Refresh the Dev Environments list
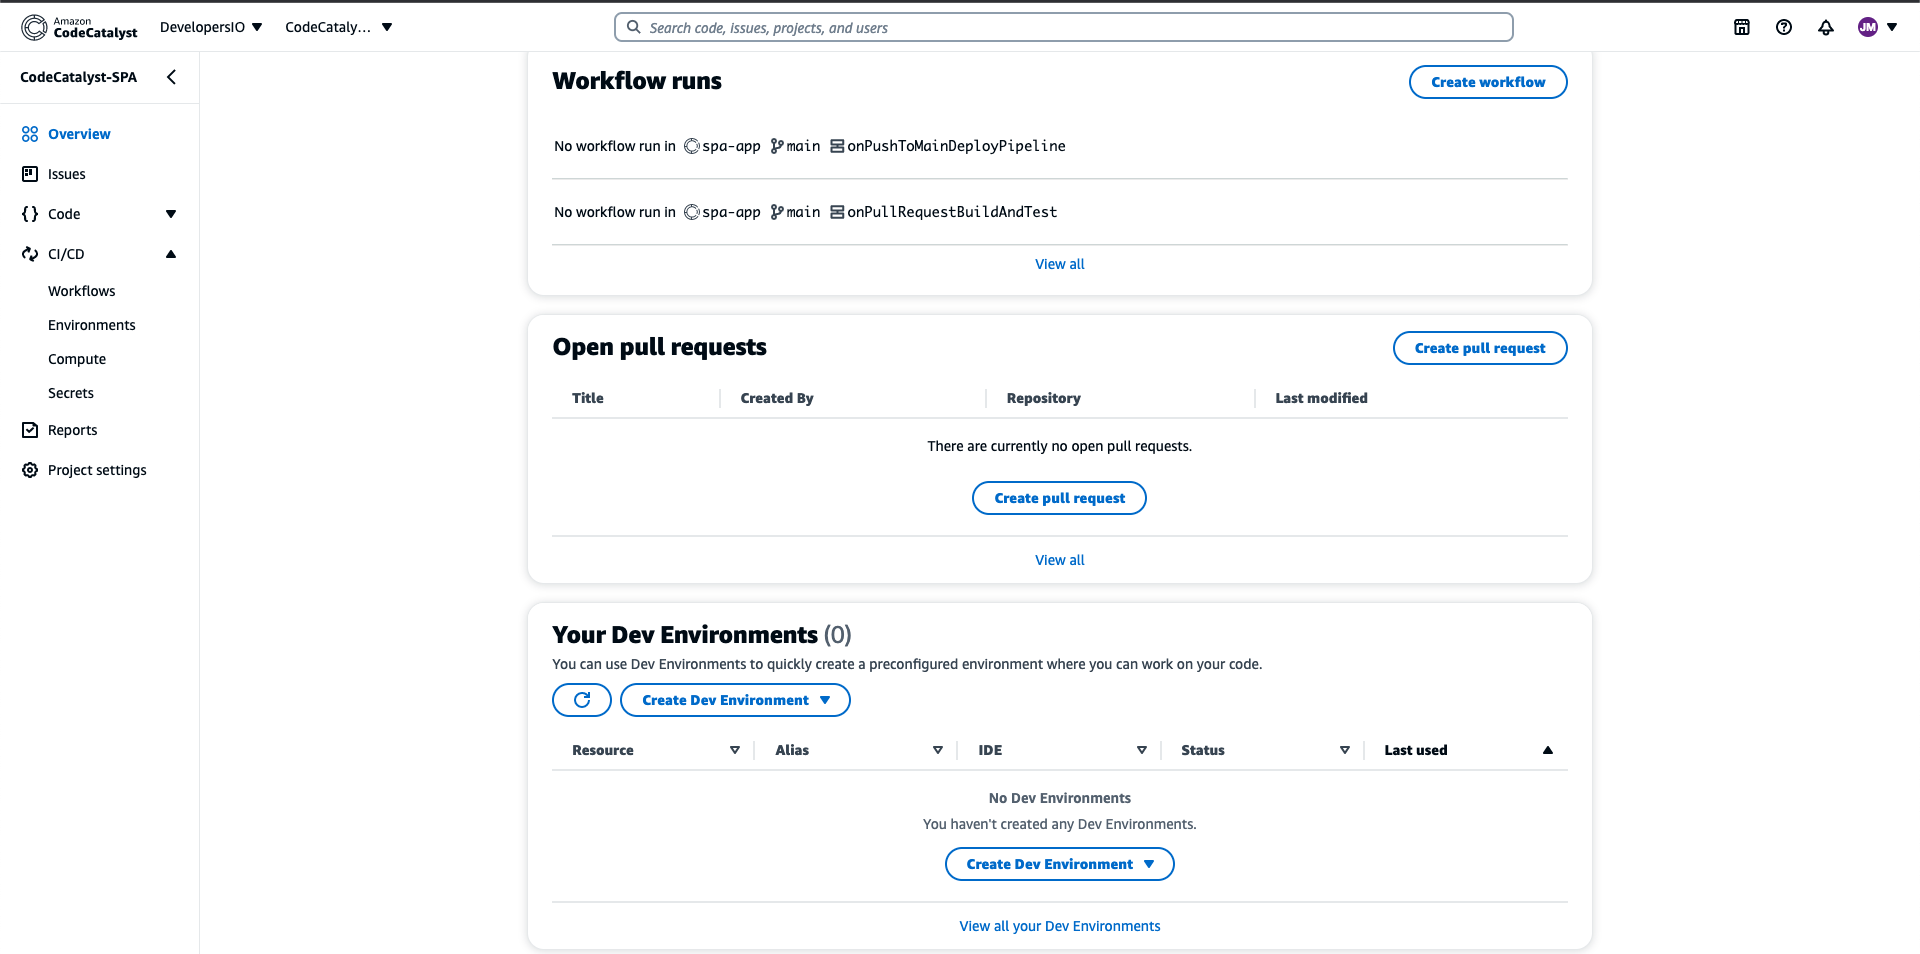Image resolution: width=1920 pixels, height=954 pixels. [x=582, y=700]
